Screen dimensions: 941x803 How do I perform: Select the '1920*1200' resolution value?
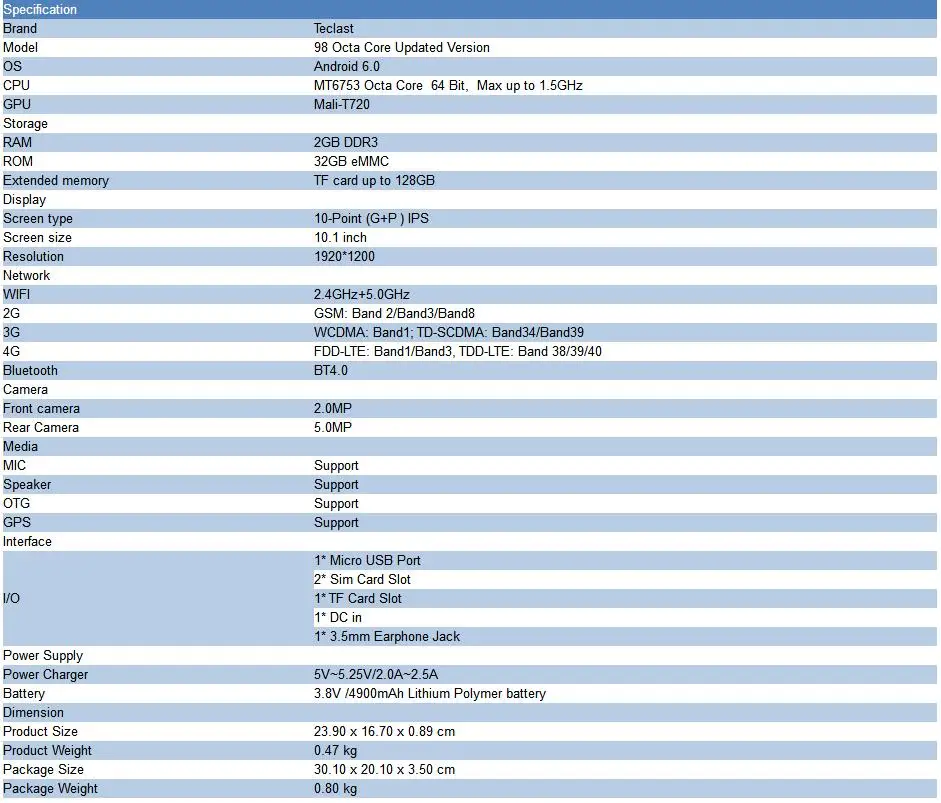click(x=344, y=257)
